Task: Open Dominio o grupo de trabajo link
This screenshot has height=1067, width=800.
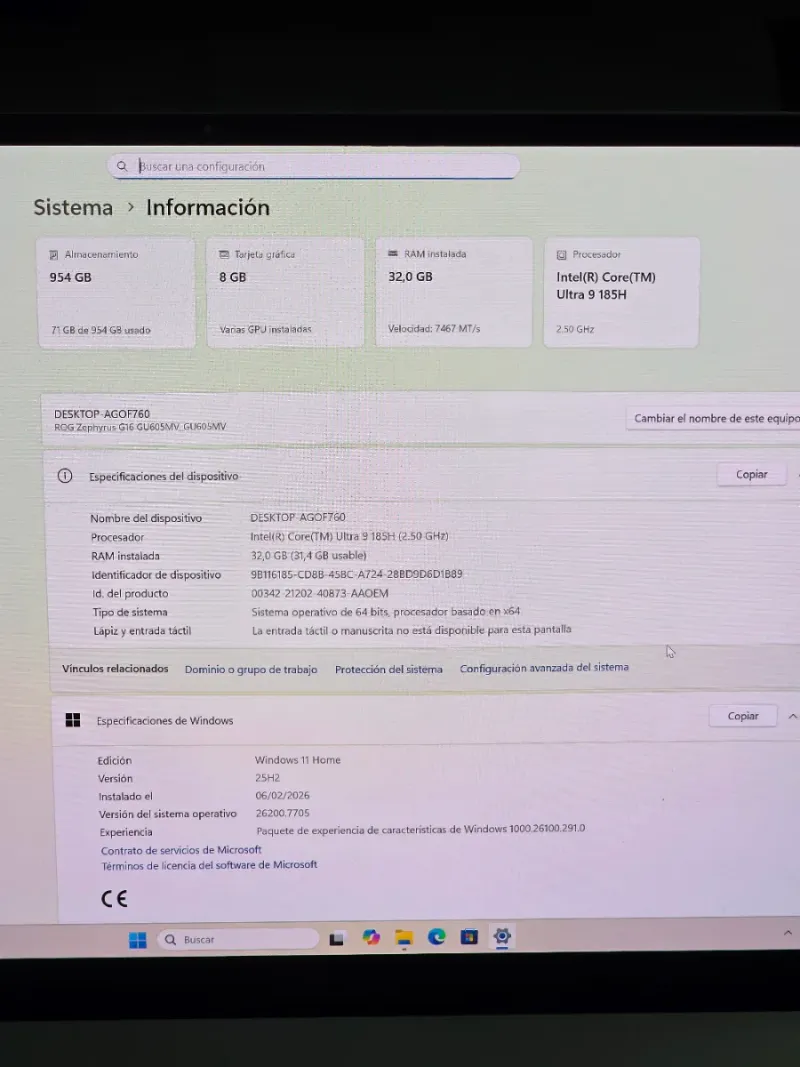Action: (251, 669)
